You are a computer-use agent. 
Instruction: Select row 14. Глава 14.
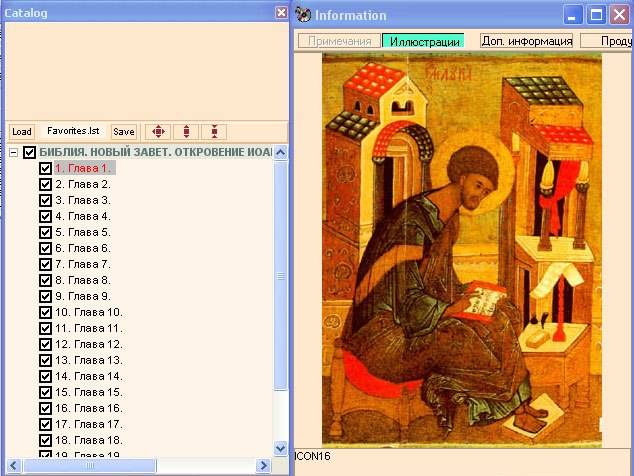pos(89,376)
